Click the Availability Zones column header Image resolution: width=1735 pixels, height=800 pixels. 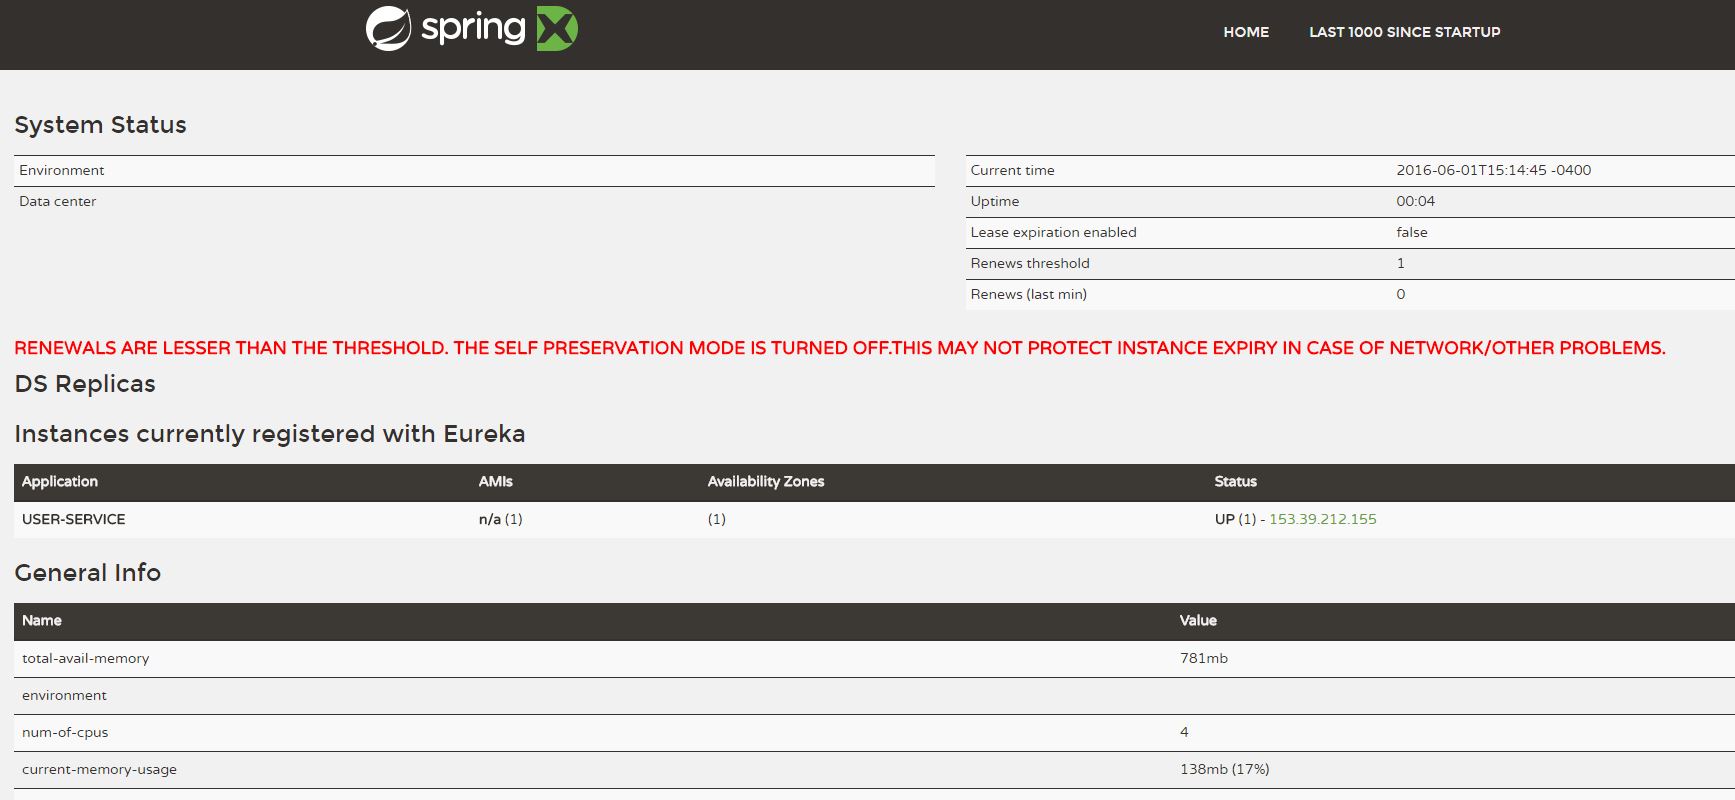coord(765,481)
